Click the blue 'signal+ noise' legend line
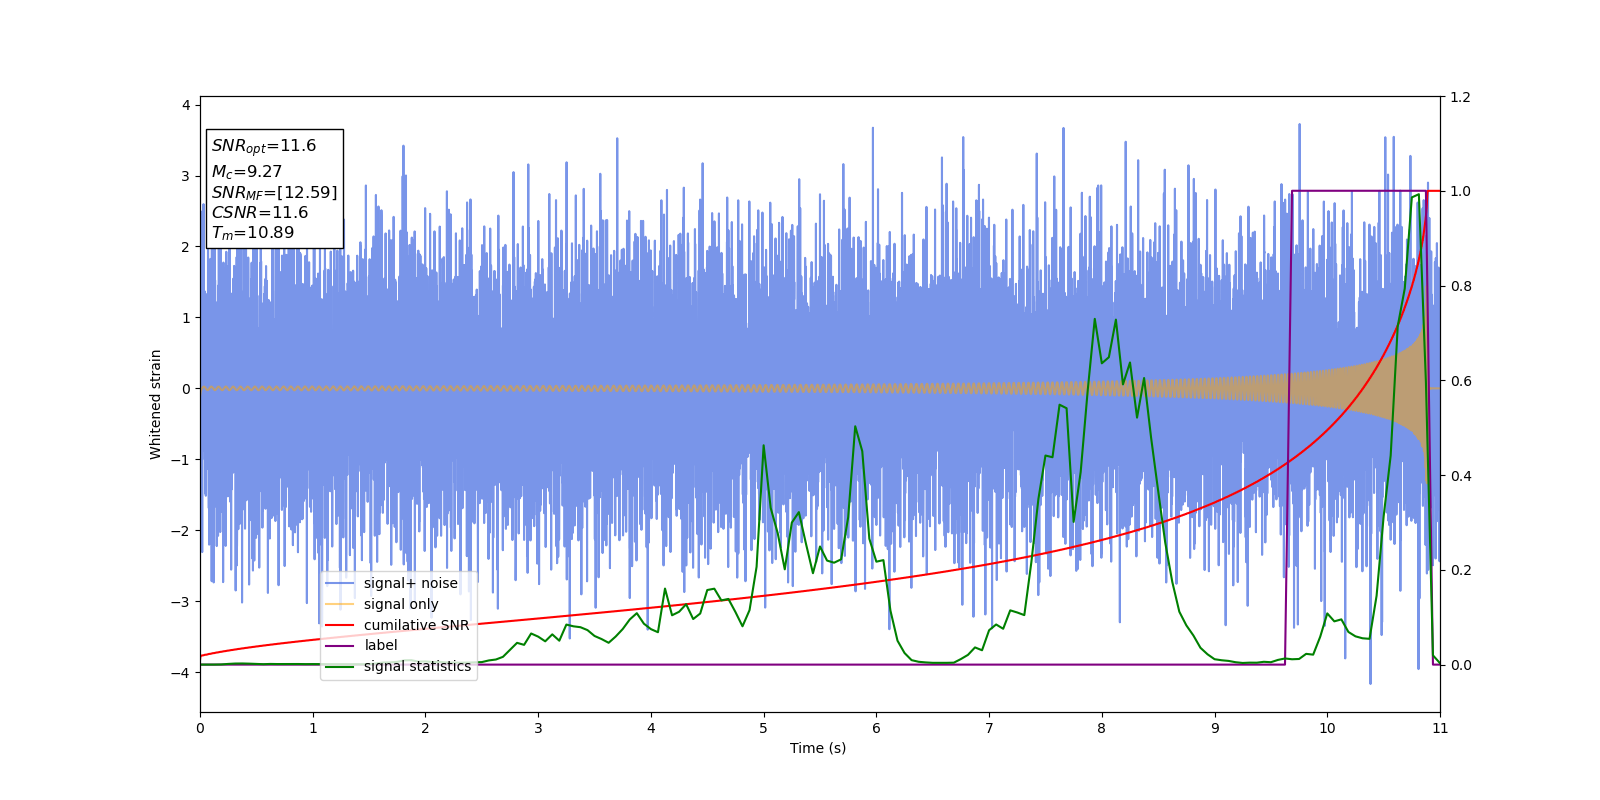Screen dimensions: 1600x800 340,584
